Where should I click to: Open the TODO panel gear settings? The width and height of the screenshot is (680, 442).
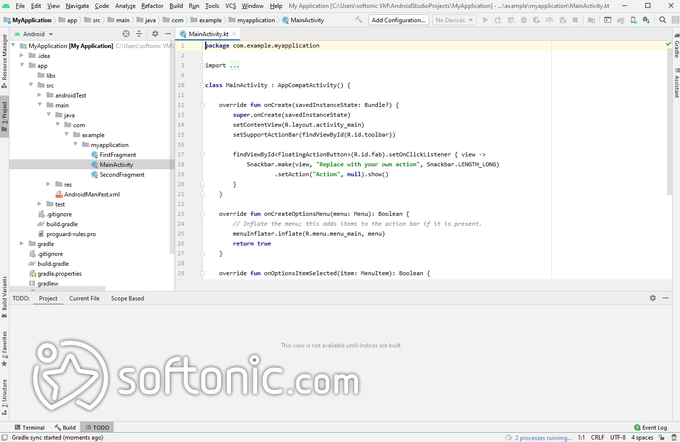pyautogui.click(x=653, y=298)
